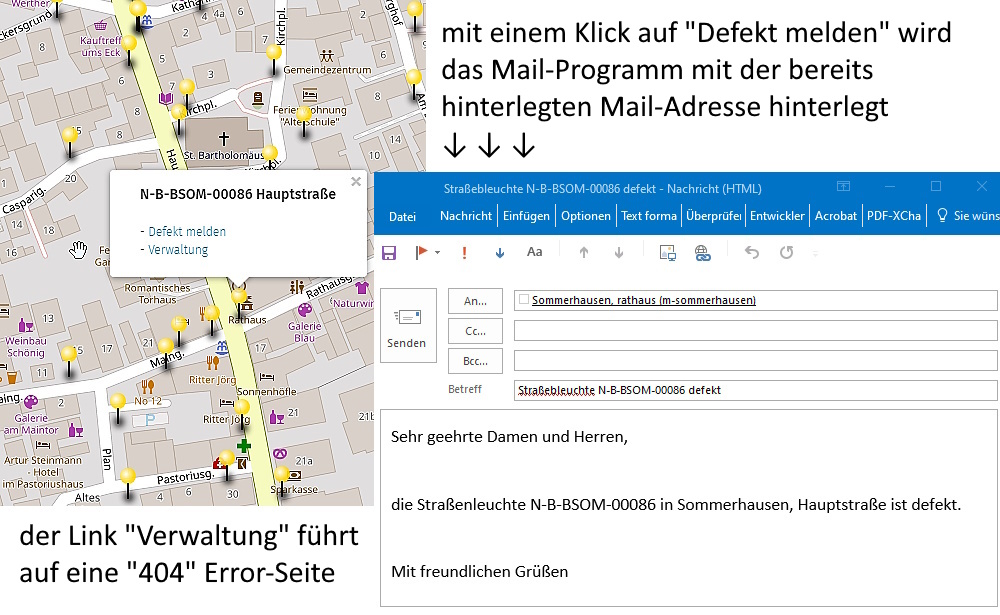The width and height of the screenshot is (1000, 615).
Task: Open the ribbon display options button
Action: pyautogui.click(x=844, y=187)
